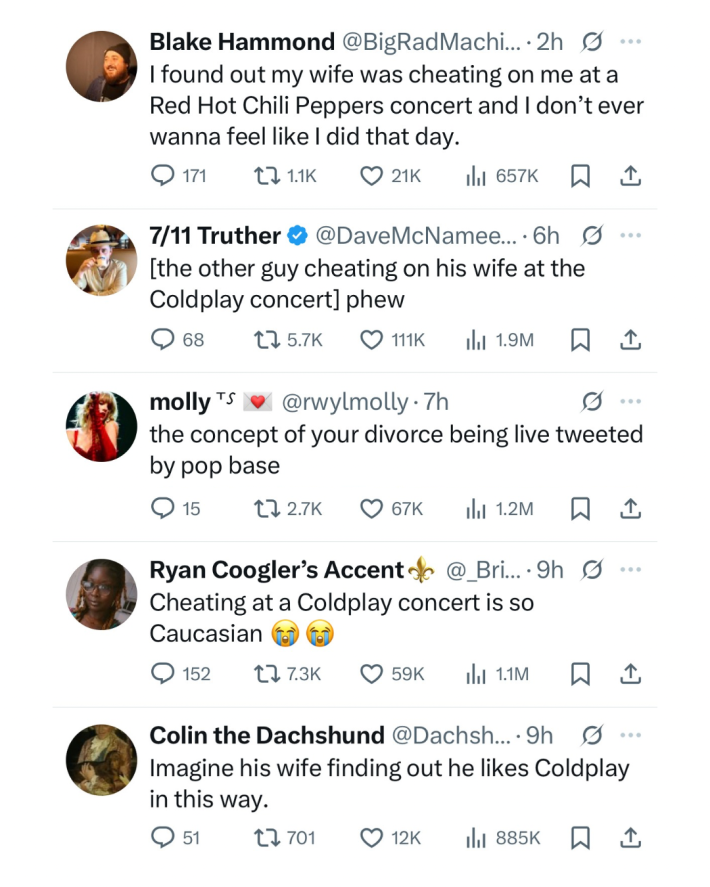Image resolution: width=710 pixels, height=887 pixels.
Task: Bookmark the 7/11 Truther tweet
Action: [579, 340]
